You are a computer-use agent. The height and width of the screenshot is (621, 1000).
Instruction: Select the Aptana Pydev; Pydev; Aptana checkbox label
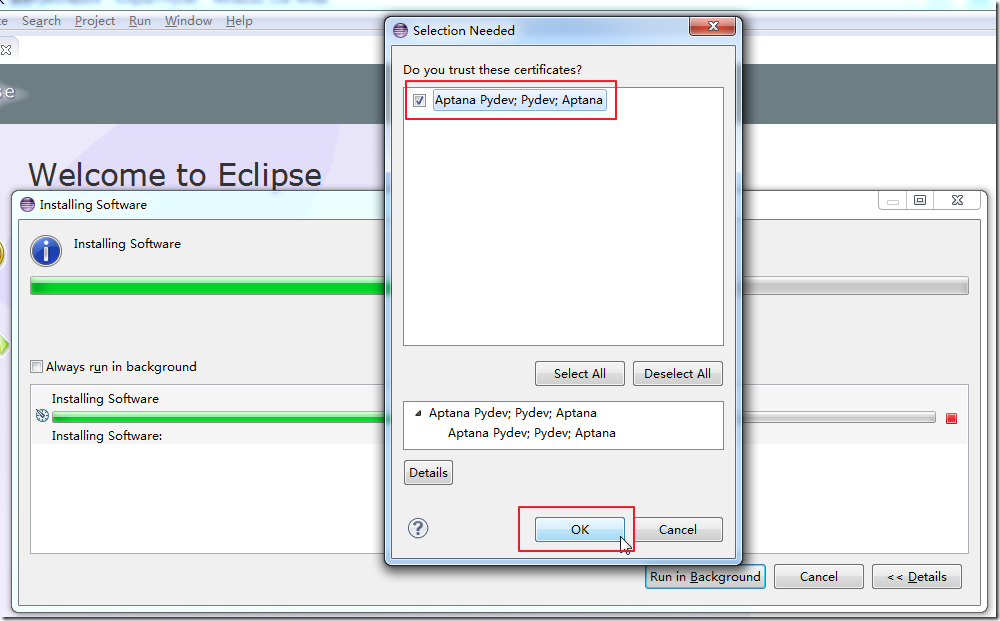pos(519,100)
